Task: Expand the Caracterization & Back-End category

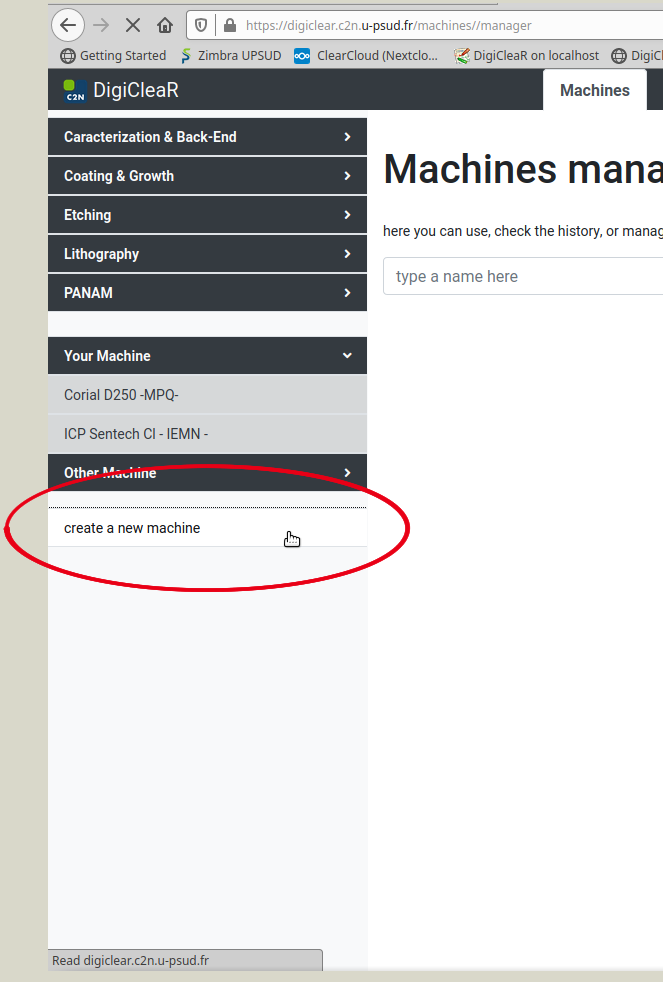Action: (207, 137)
